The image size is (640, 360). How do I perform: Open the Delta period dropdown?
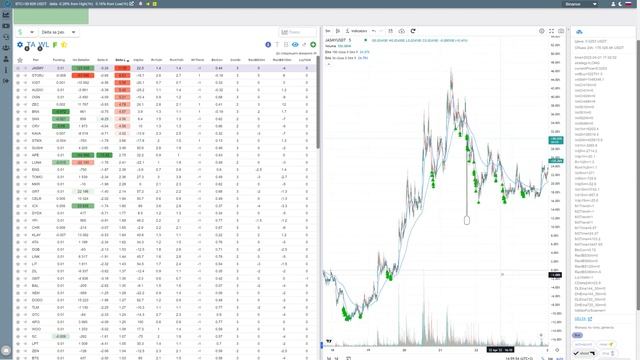pyautogui.click(x=58, y=32)
